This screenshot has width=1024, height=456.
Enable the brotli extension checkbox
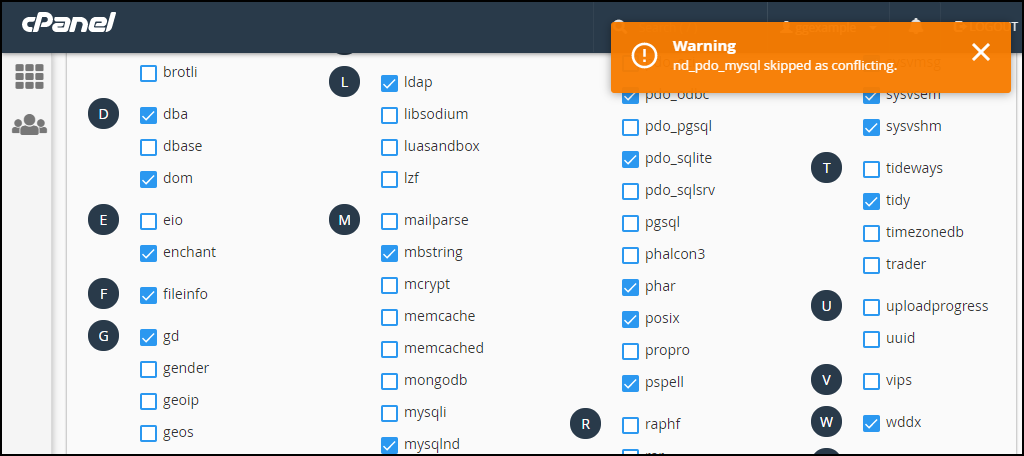pos(148,73)
